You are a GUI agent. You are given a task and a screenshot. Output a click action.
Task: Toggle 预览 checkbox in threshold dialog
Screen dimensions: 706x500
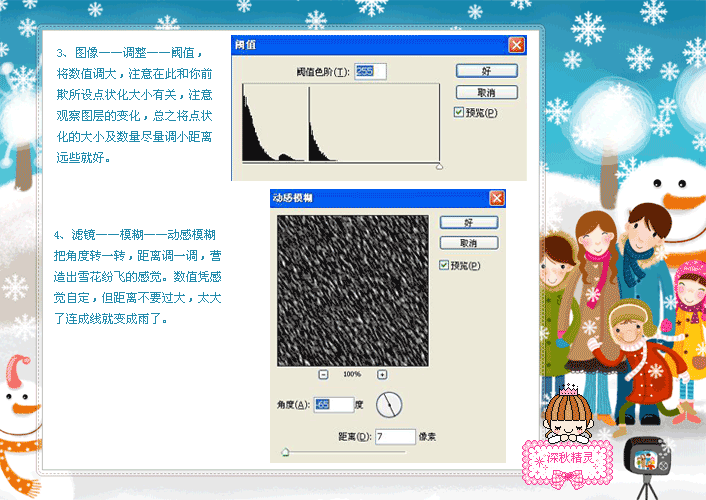pos(459,112)
